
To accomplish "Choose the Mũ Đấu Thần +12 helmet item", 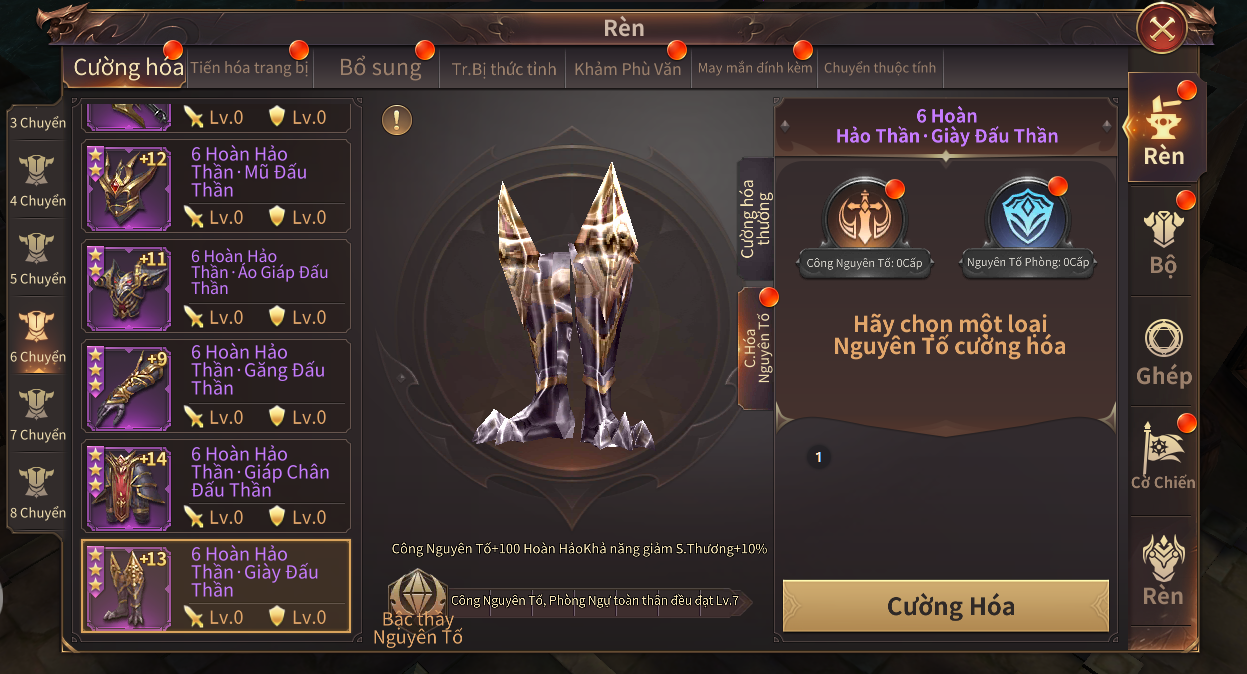I will pyautogui.click(x=216, y=187).
